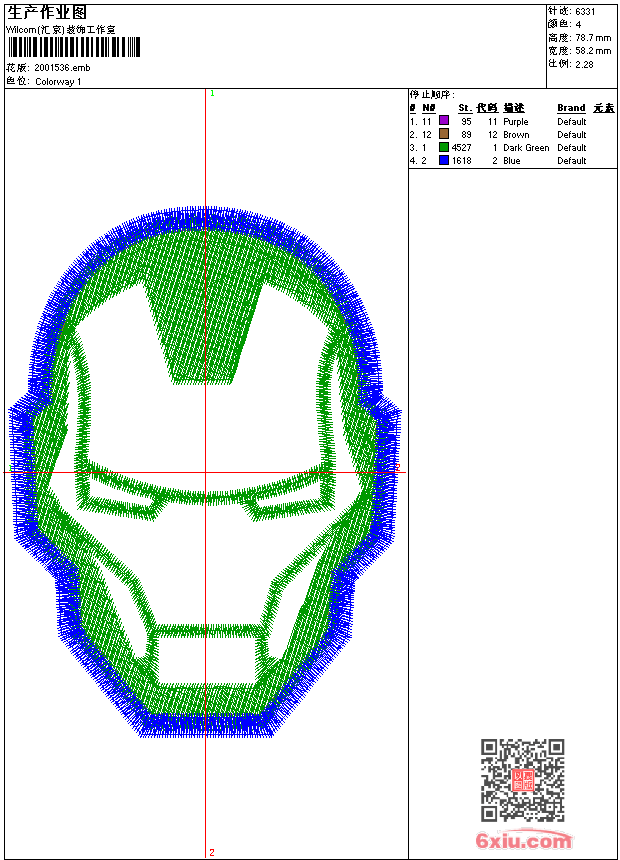Select the Brown thread swatch
The width and height of the screenshot is (620, 860).
pyautogui.click(x=444, y=134)
